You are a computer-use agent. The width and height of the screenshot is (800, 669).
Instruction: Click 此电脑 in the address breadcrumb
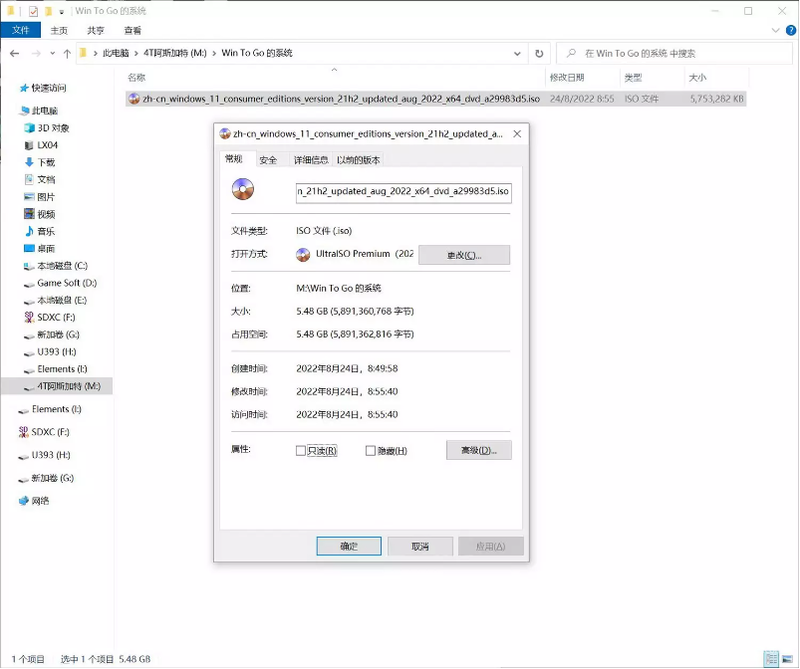tap(116, 53)
